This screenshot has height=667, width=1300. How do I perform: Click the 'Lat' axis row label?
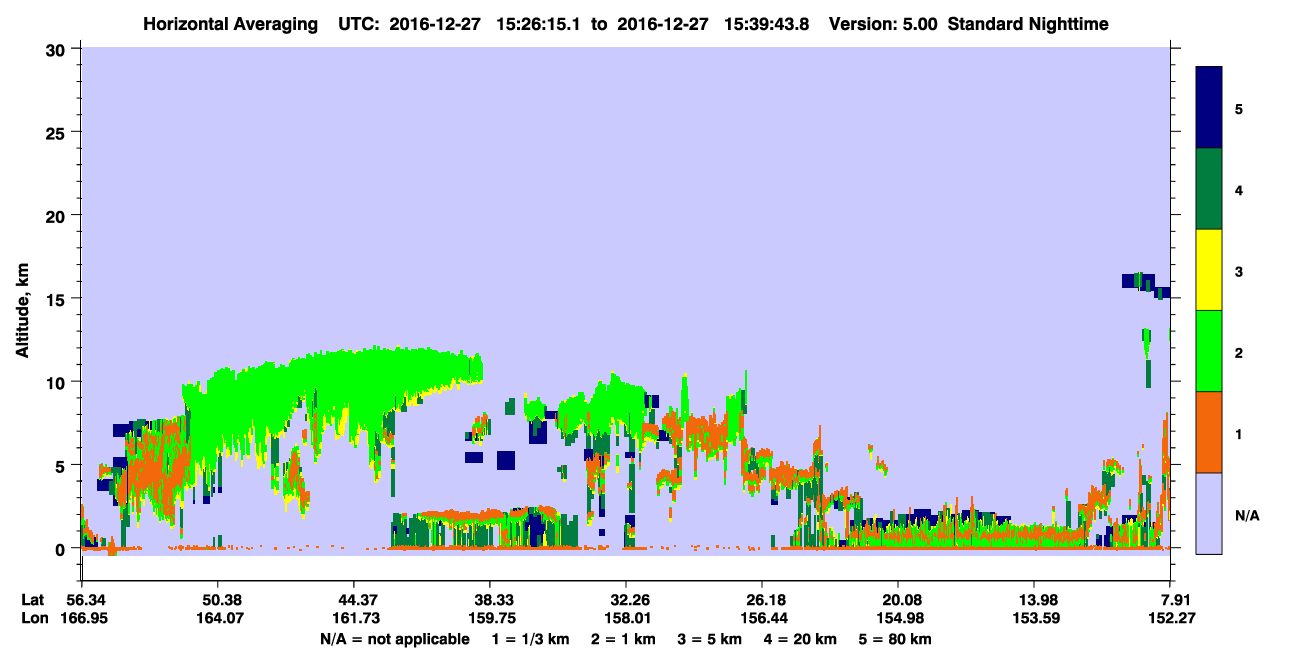(34, 600)
